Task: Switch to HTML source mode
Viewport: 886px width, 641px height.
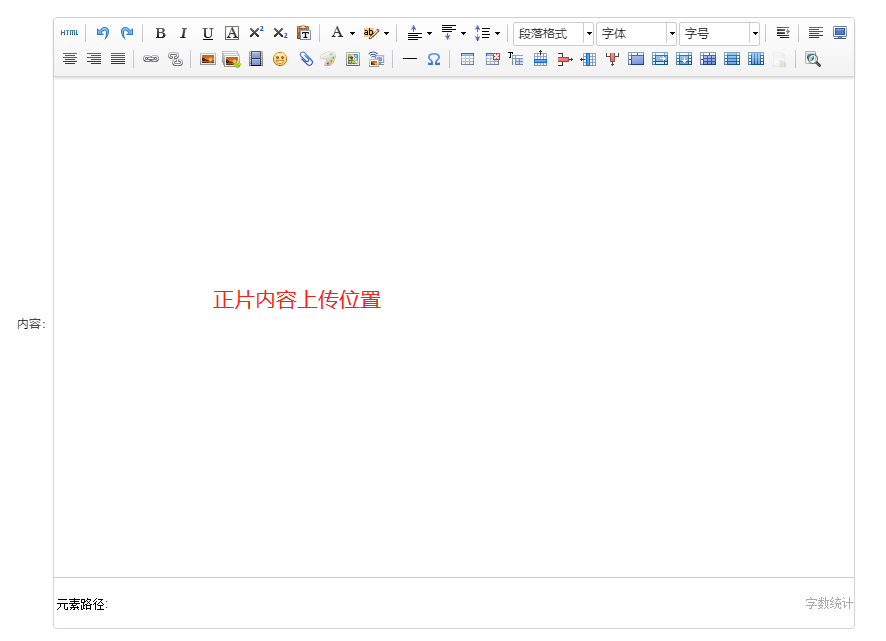Action: coord(70,33)
